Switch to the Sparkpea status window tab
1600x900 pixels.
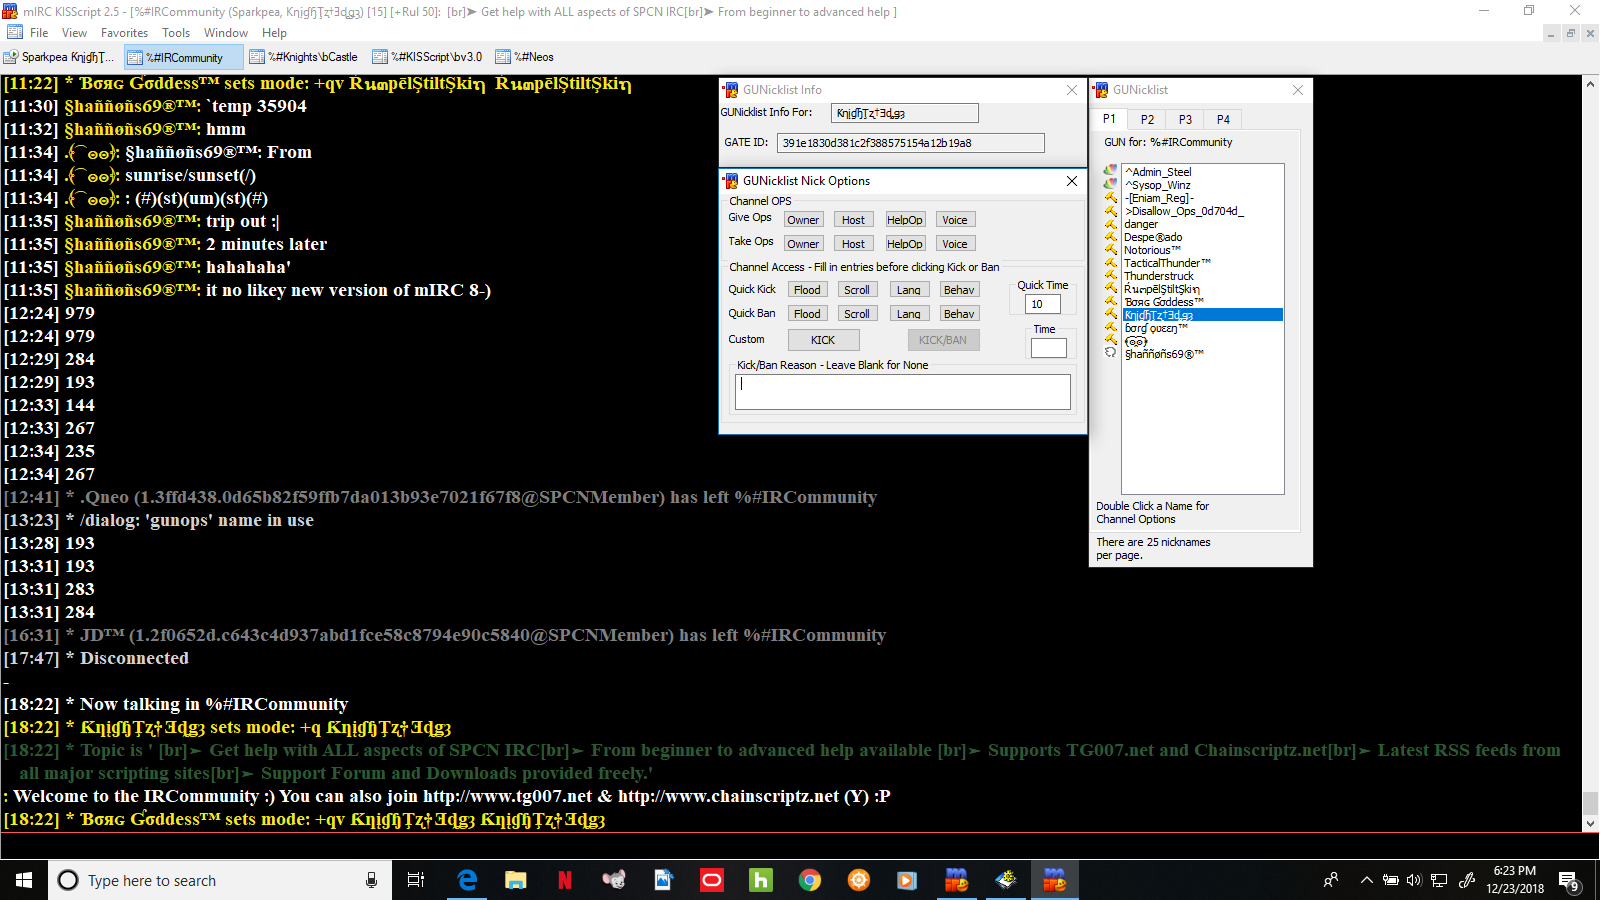point(60,57)
